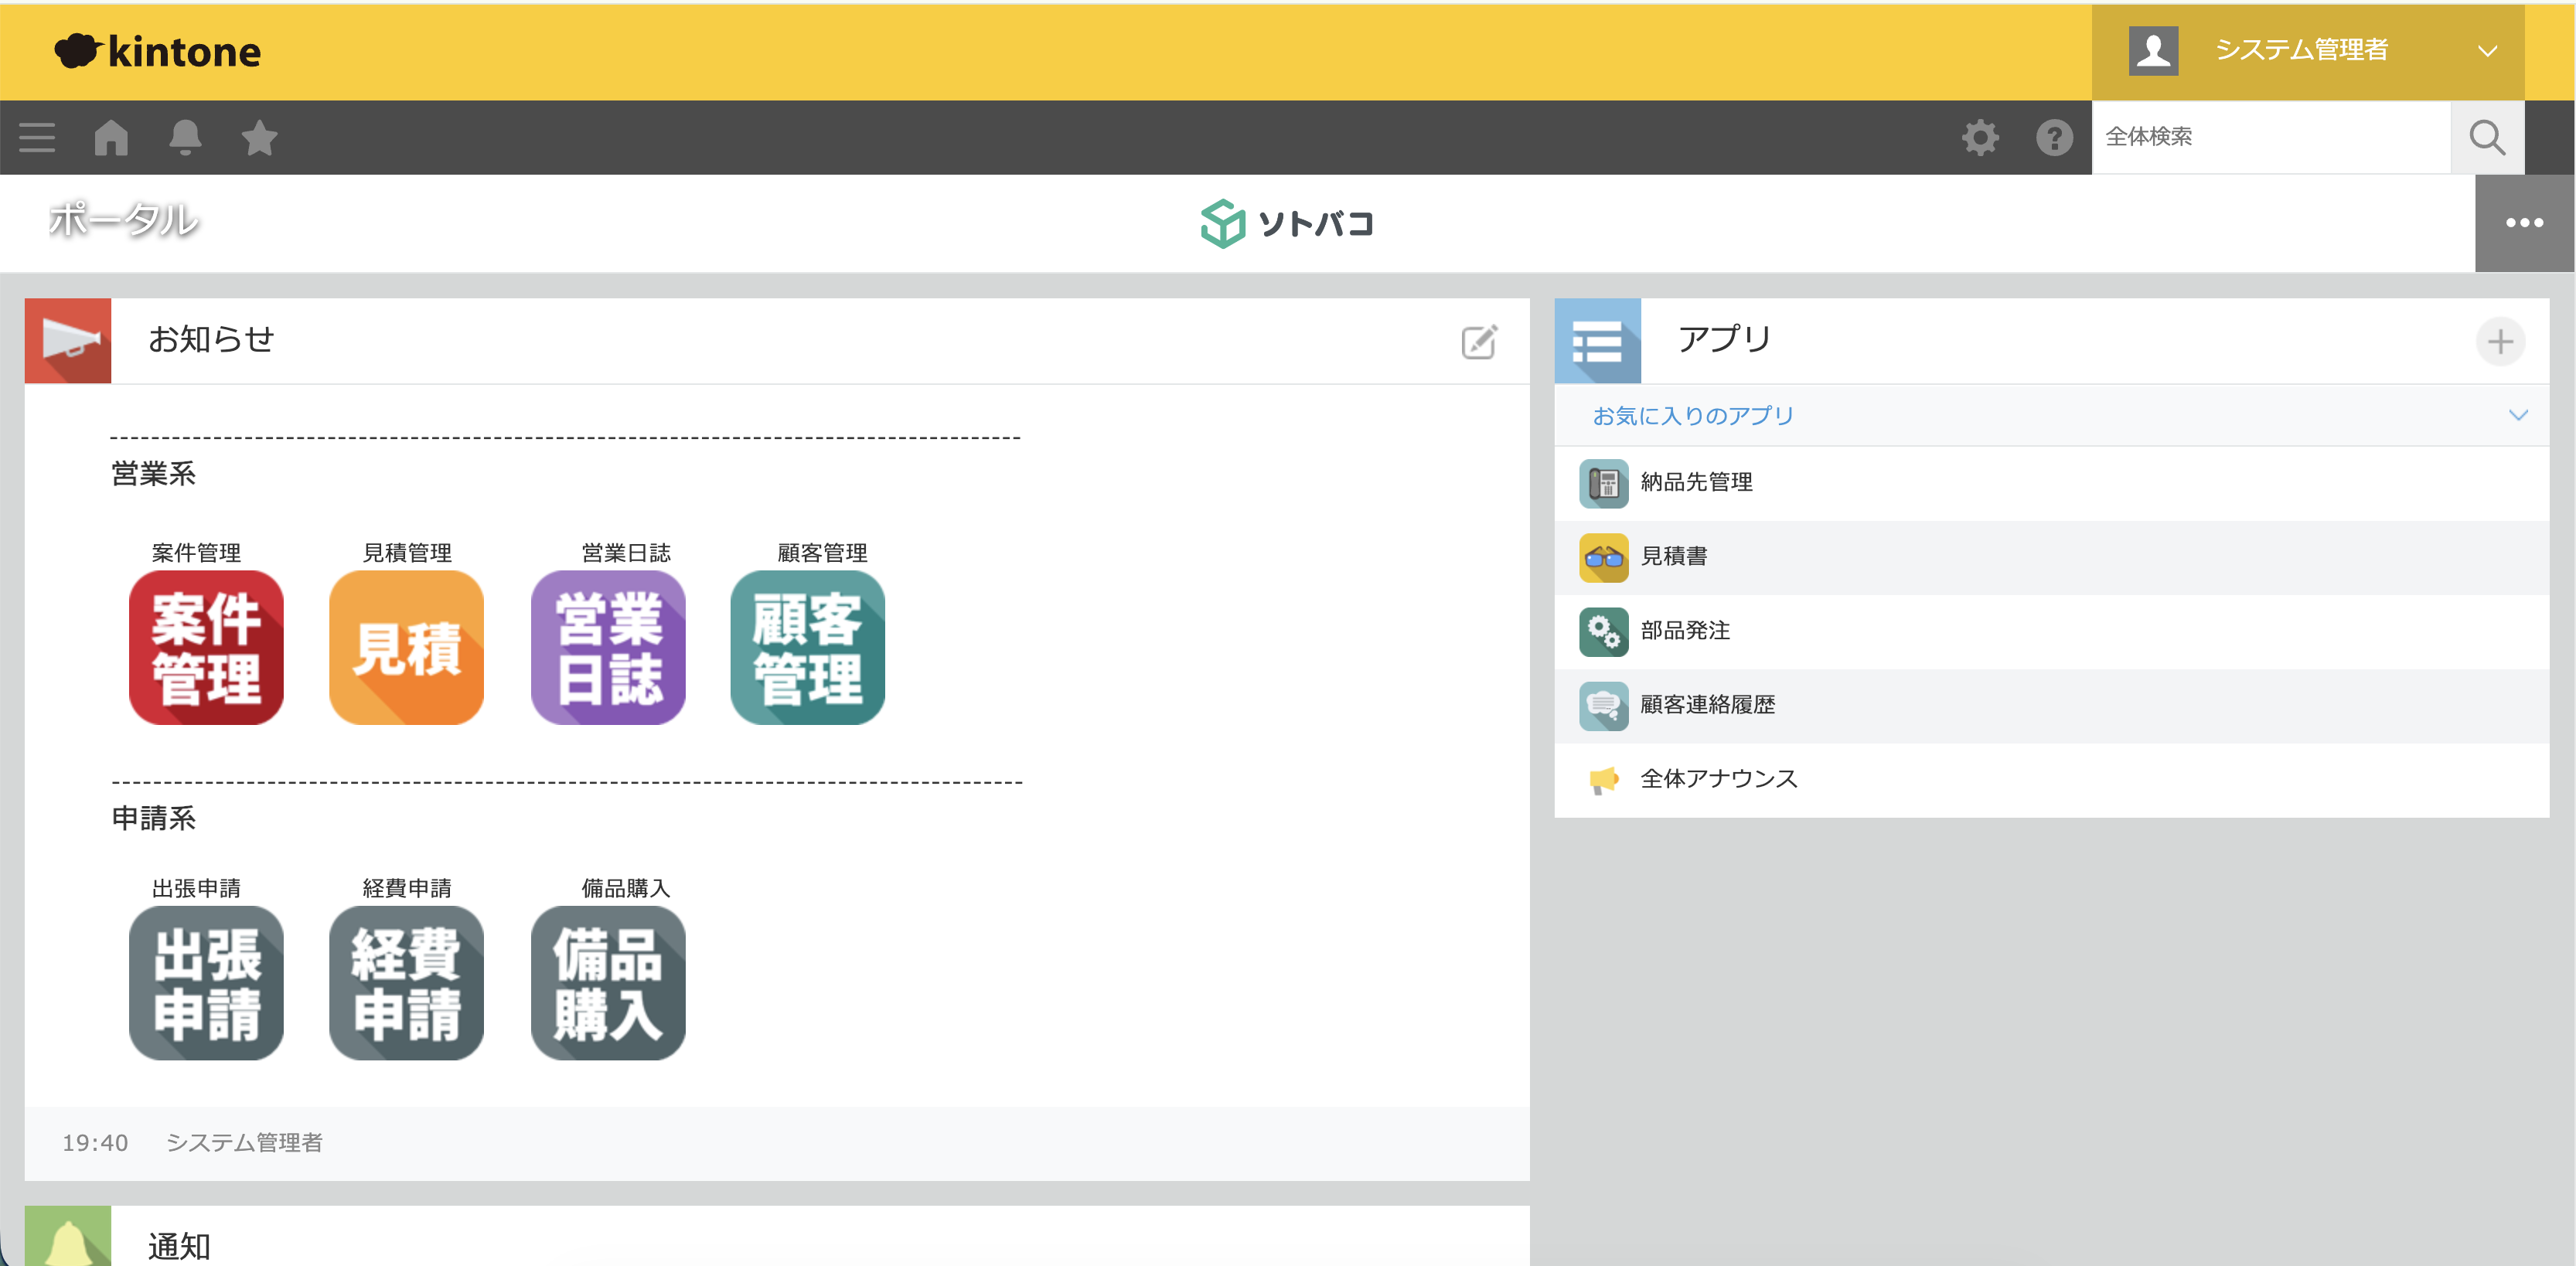Collapse the お気に入りのアプリ section

click(2517, 415)
